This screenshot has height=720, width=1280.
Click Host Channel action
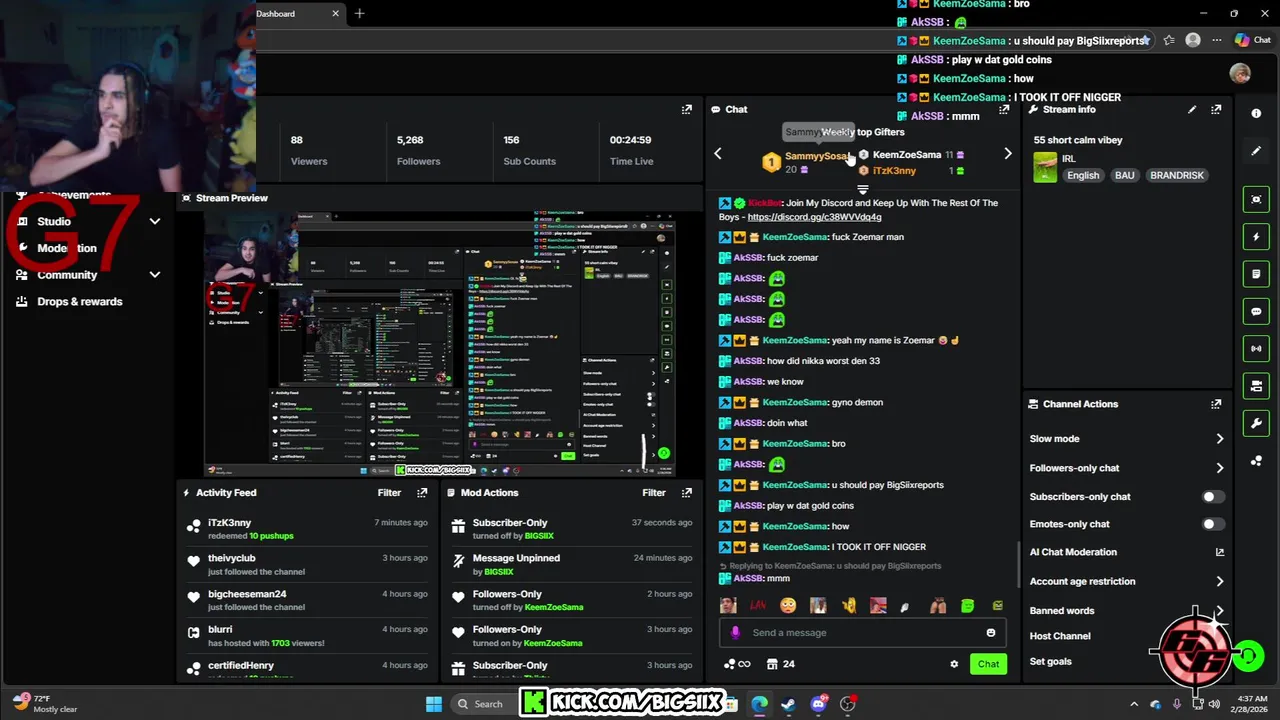click(x=1060, y=636)
